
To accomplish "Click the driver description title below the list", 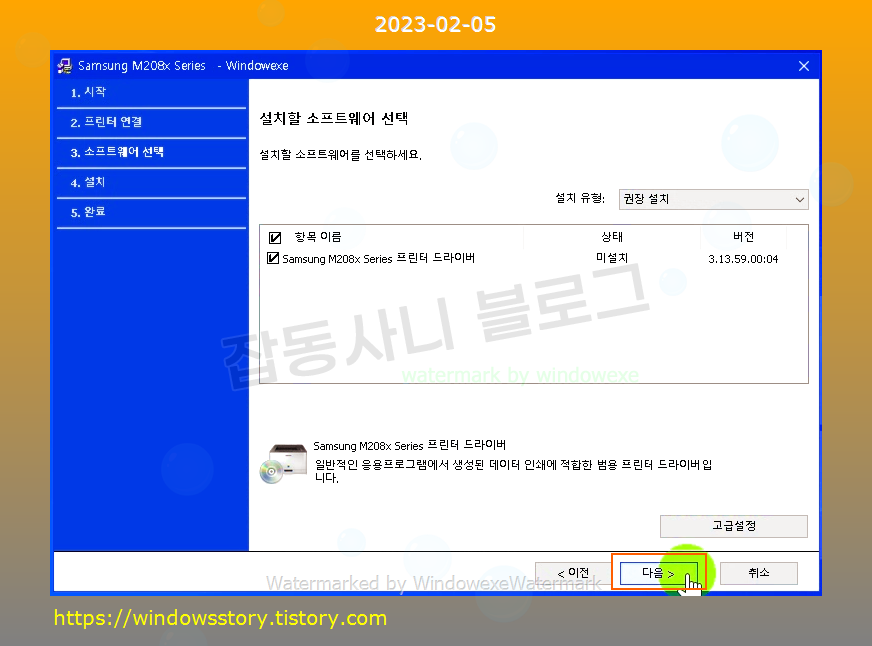I will coord(409,445).
